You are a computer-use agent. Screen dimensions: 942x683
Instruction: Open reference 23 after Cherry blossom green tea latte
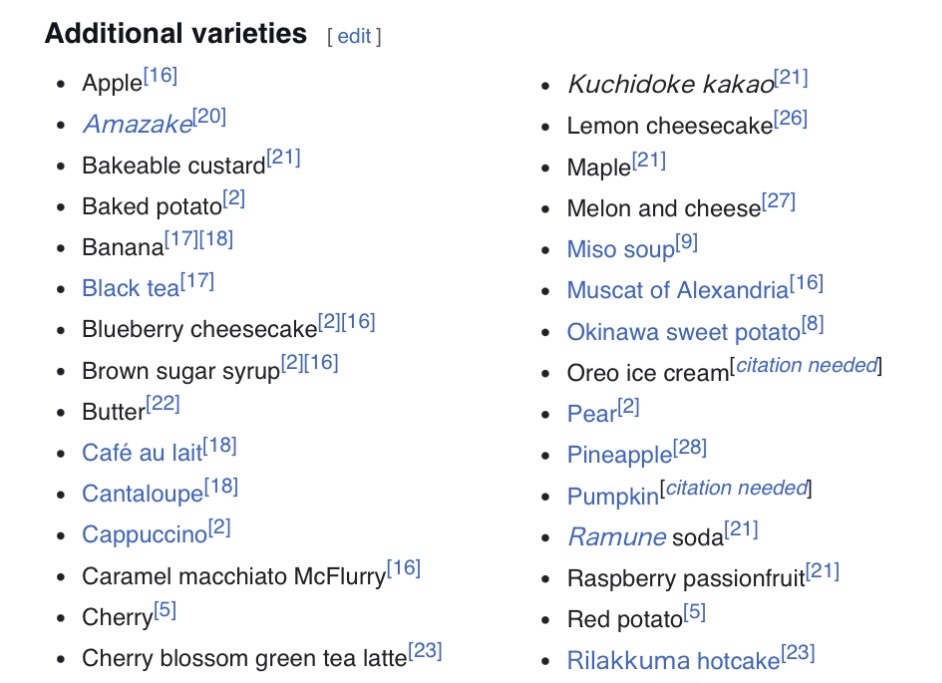click(x=425, y=651)
